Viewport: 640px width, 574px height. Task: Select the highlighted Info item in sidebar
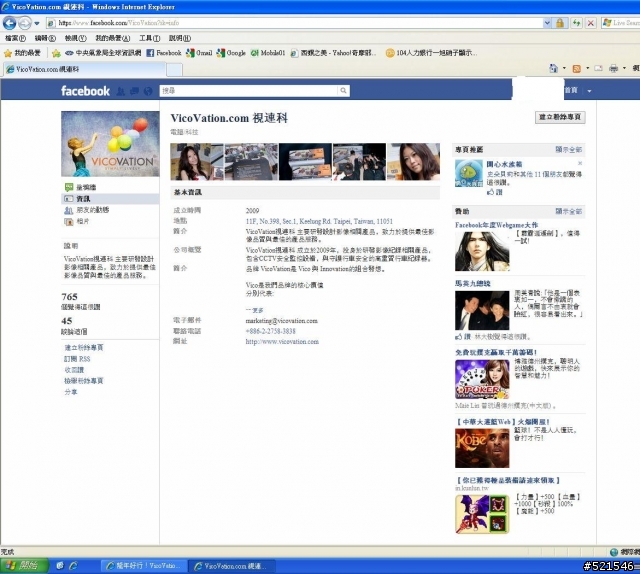click(110, 199)
